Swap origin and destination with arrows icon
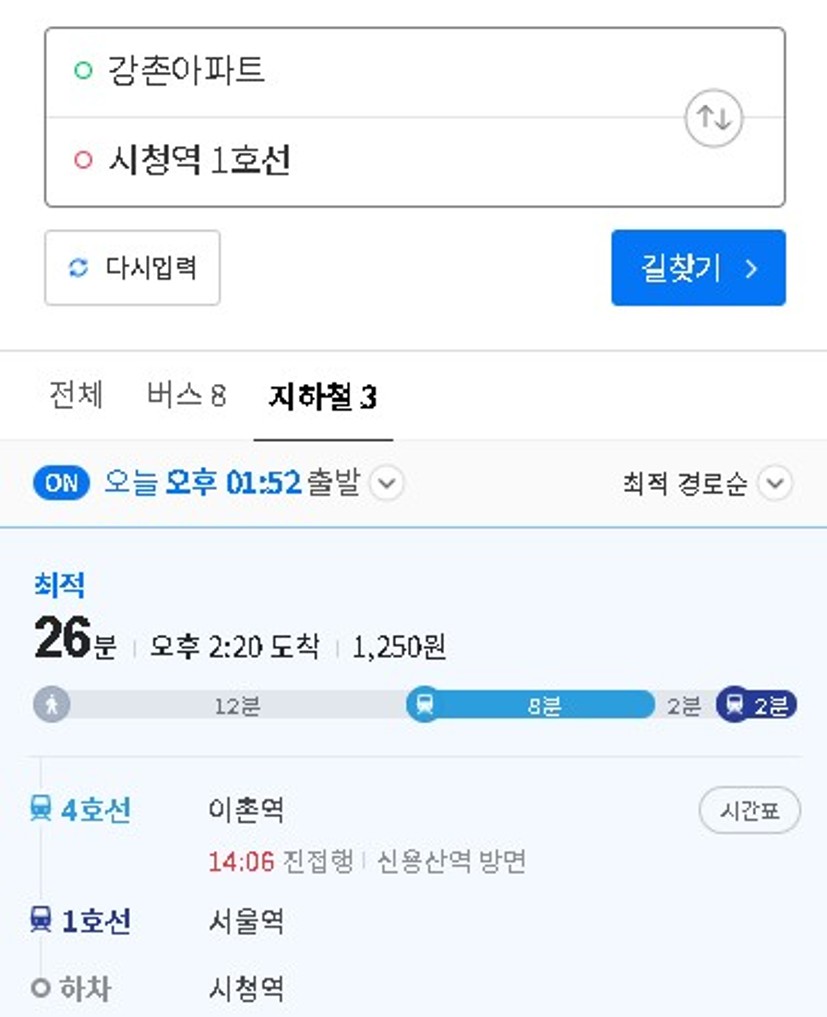 click(x=713, y=118)
